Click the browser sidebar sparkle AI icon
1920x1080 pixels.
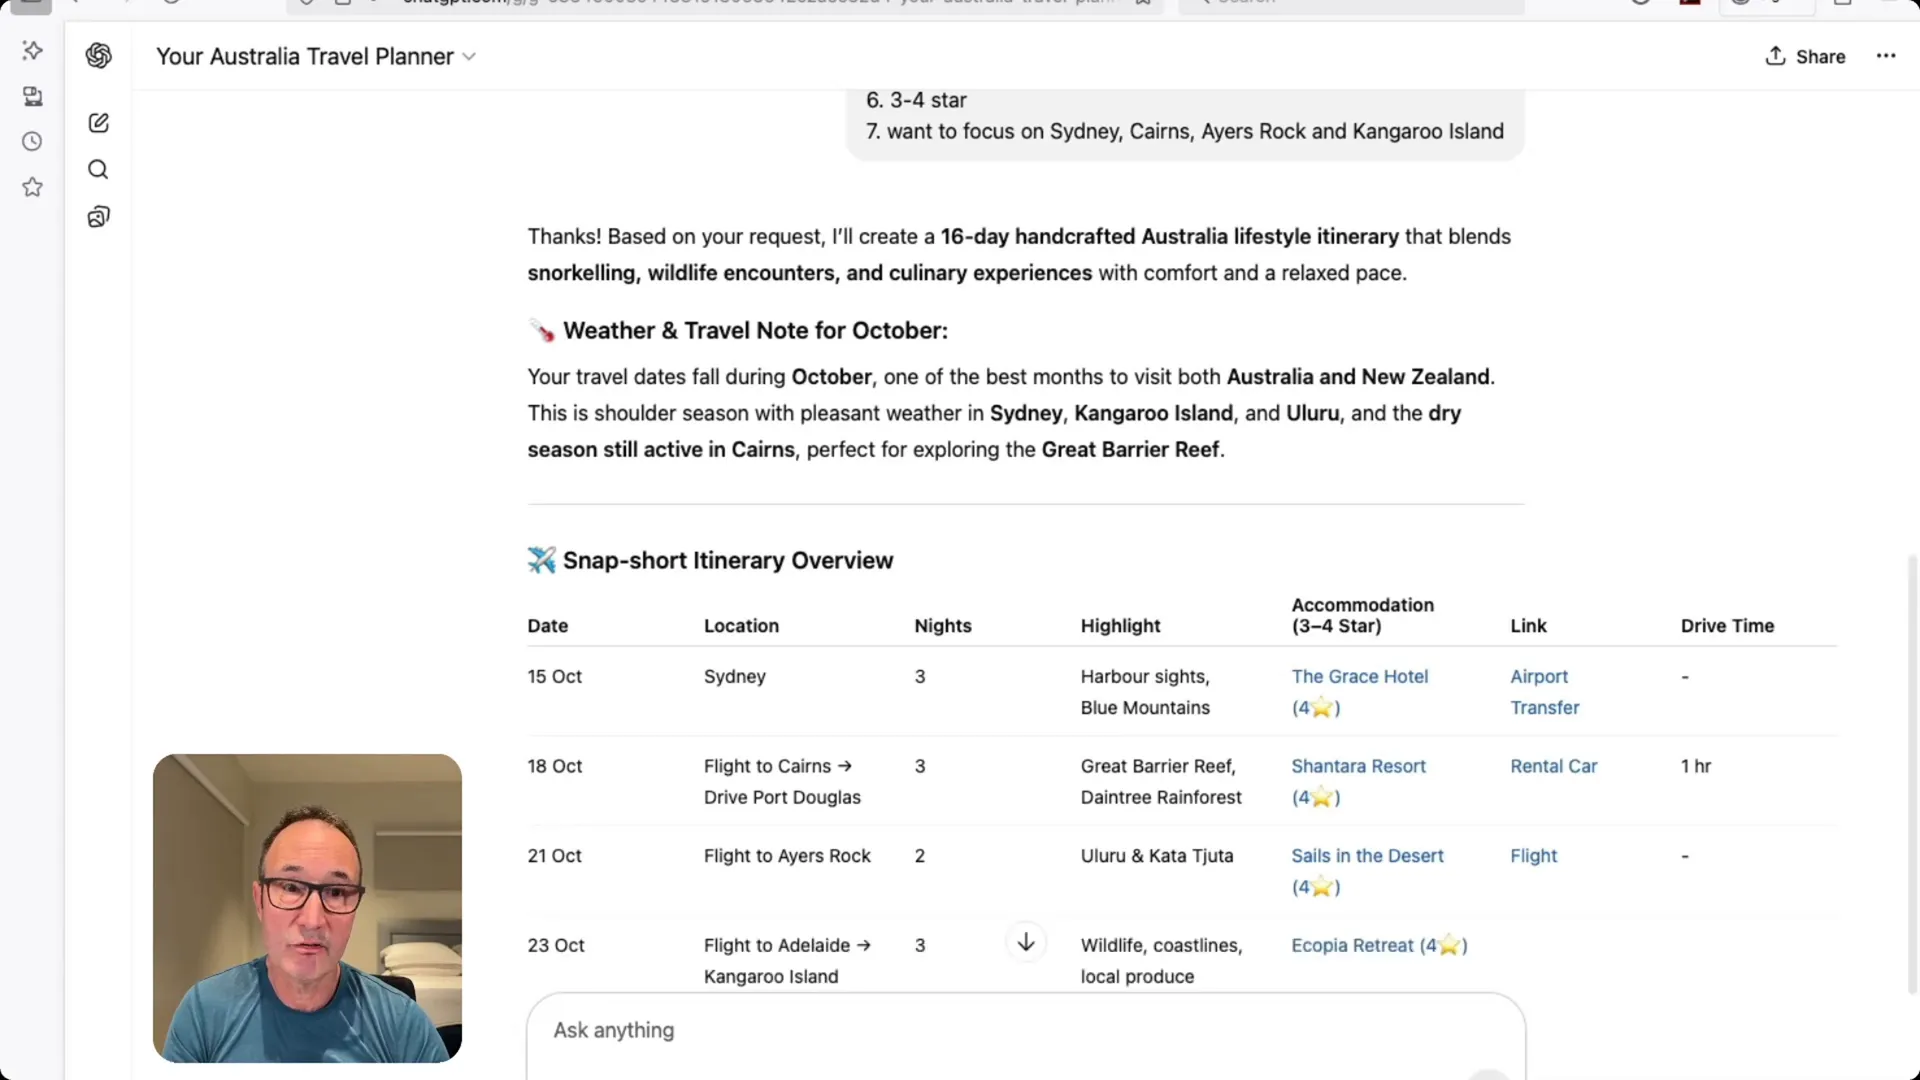click(x=33, y=50)
